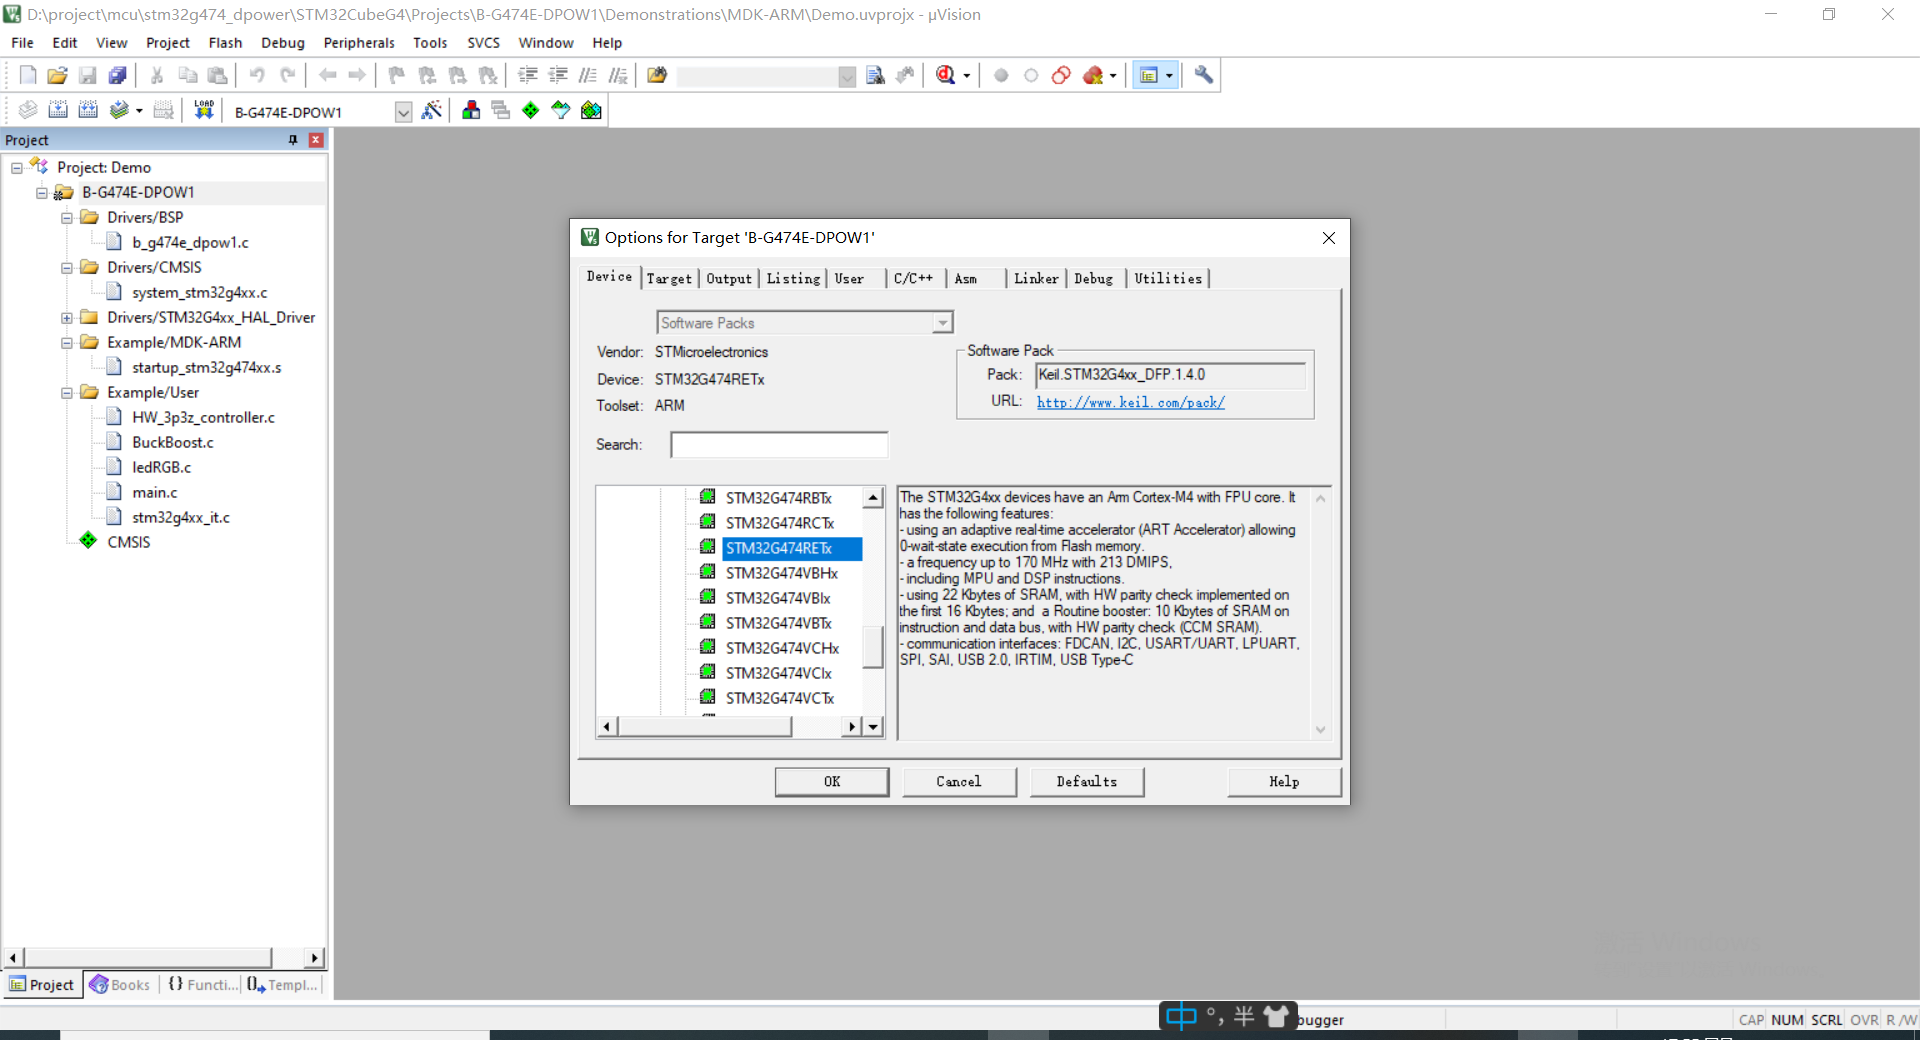The height and width of the screenshot is (1040, 1920).
Task: Click the device list horizontal scrollbar thumb
Action: (x=706, y=727)
